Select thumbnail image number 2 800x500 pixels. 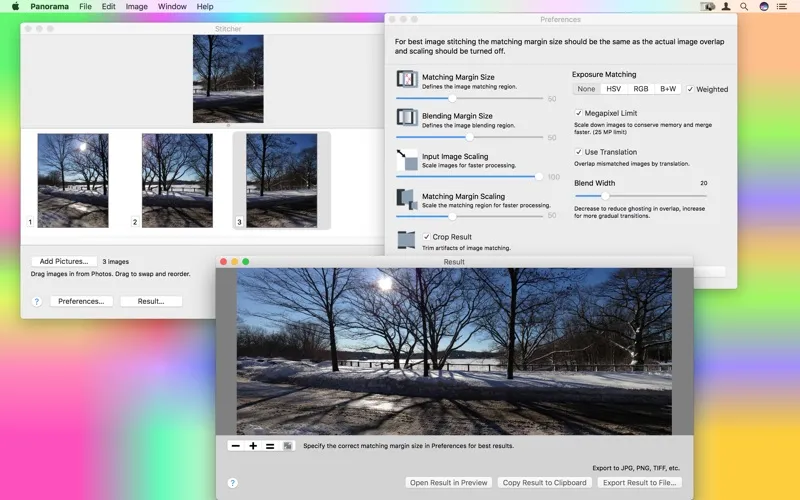[x=177, y=181]
